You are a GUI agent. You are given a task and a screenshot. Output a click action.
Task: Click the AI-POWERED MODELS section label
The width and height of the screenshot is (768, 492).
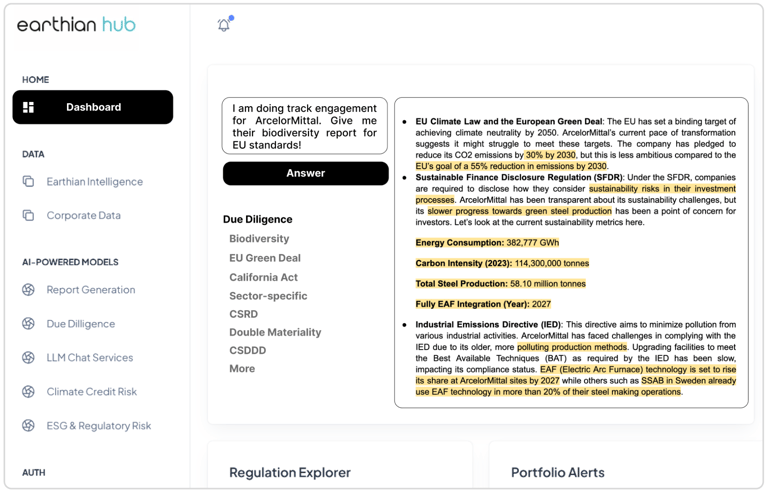(70, 262)
